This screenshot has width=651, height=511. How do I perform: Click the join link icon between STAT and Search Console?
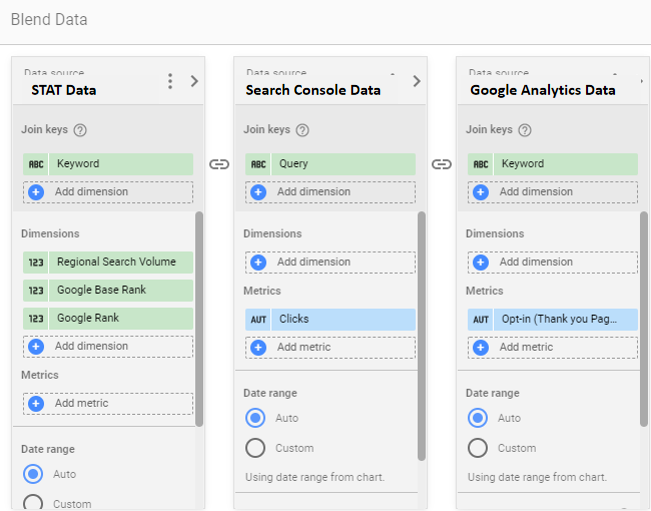tap(219, 164)
